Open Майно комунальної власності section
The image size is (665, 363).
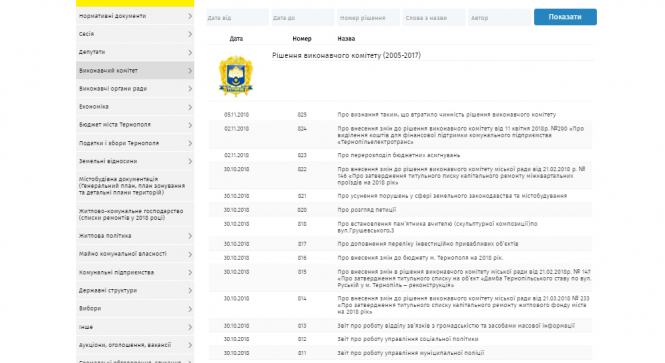tap(135, 254)
